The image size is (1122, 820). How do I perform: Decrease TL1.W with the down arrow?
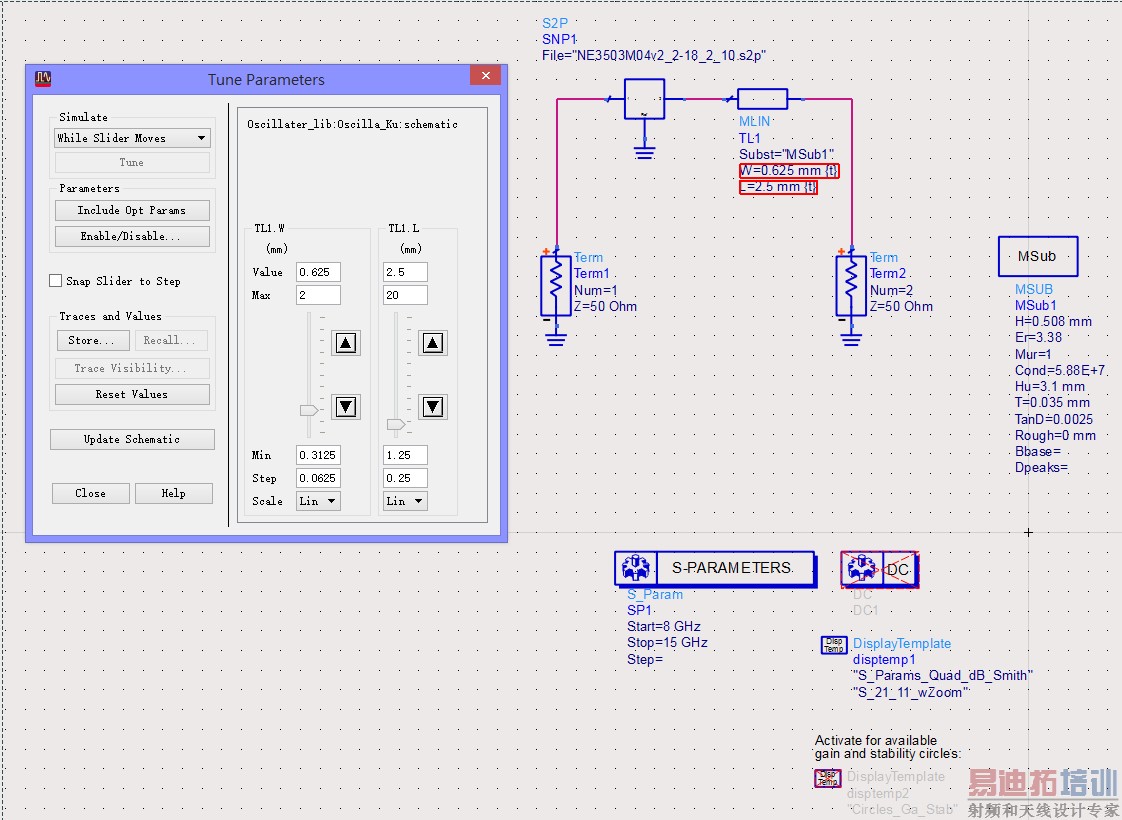[346, 406]
